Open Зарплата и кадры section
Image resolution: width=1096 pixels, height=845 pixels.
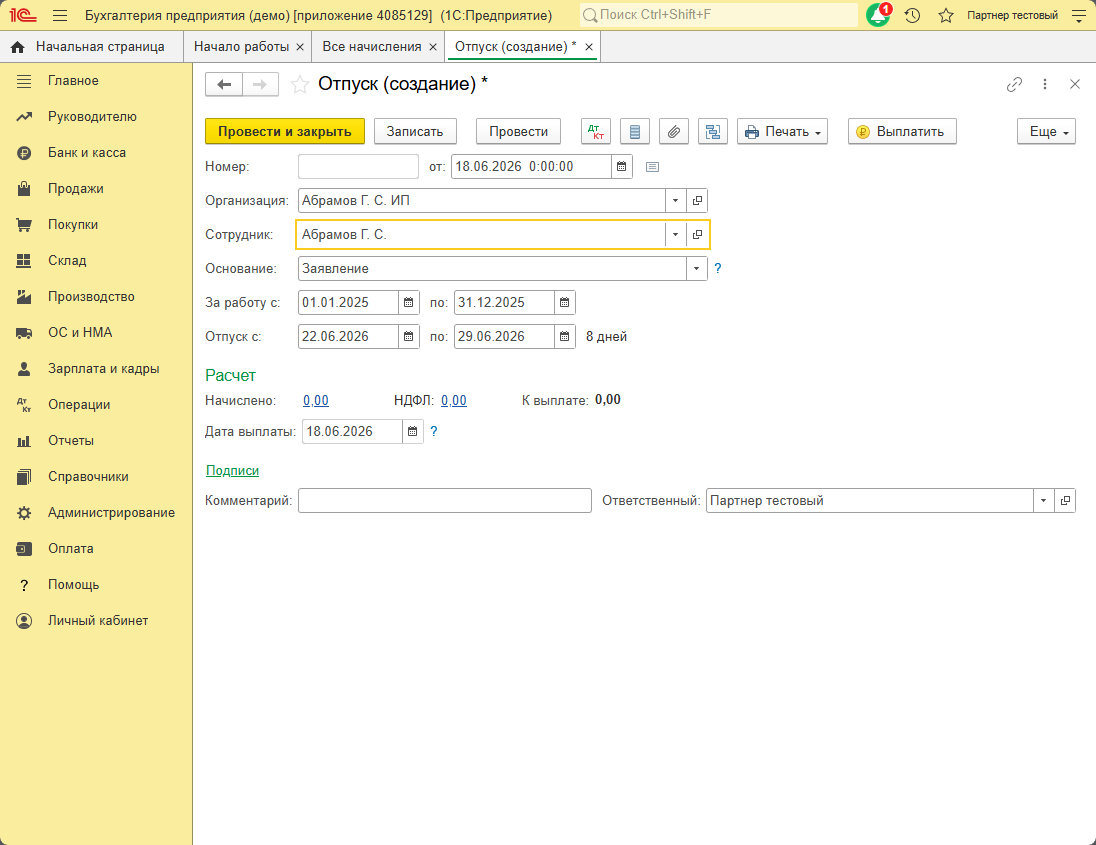[x=96, y=369]
